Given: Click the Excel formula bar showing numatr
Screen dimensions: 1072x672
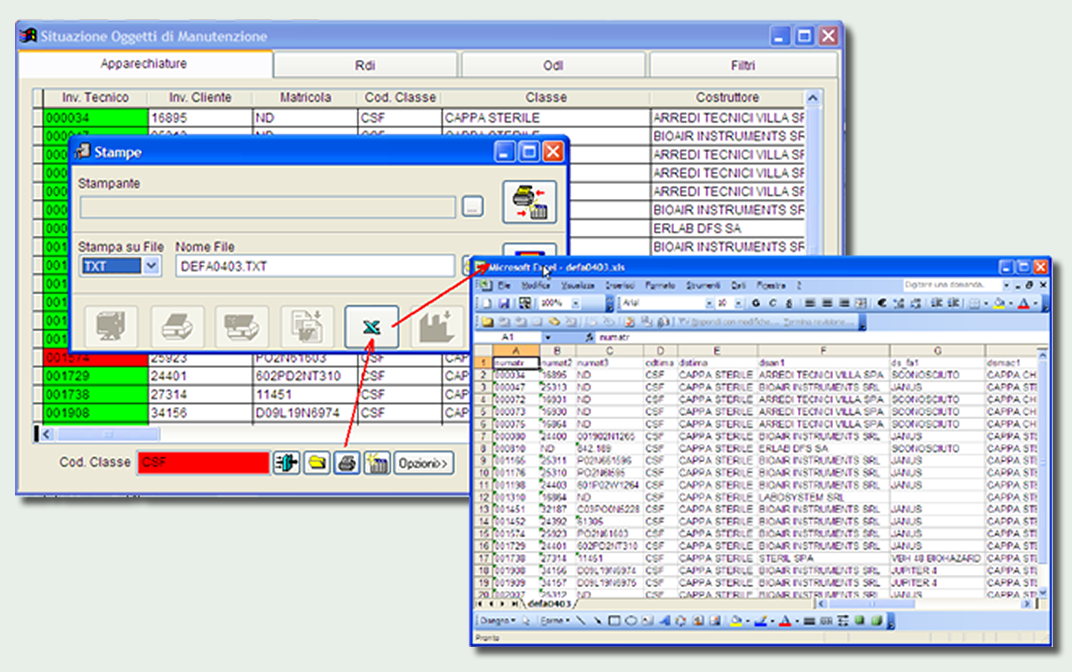Looking at the screenshot, I should coord(820,337).
